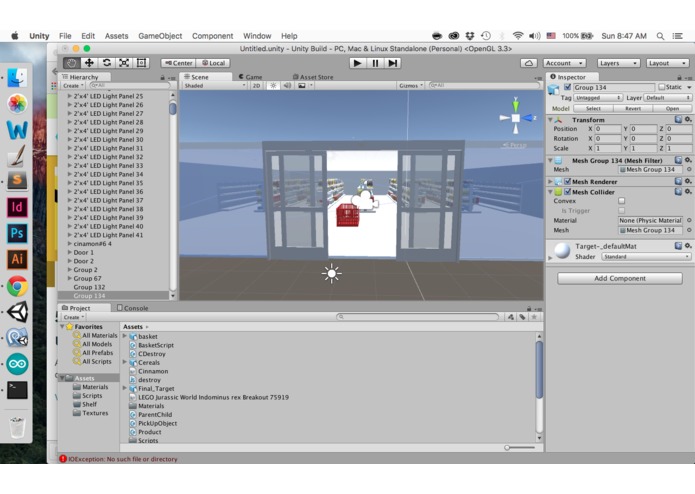Open the Layer dropdown (Default)
The image size is (695, 494).
point(667,97)
